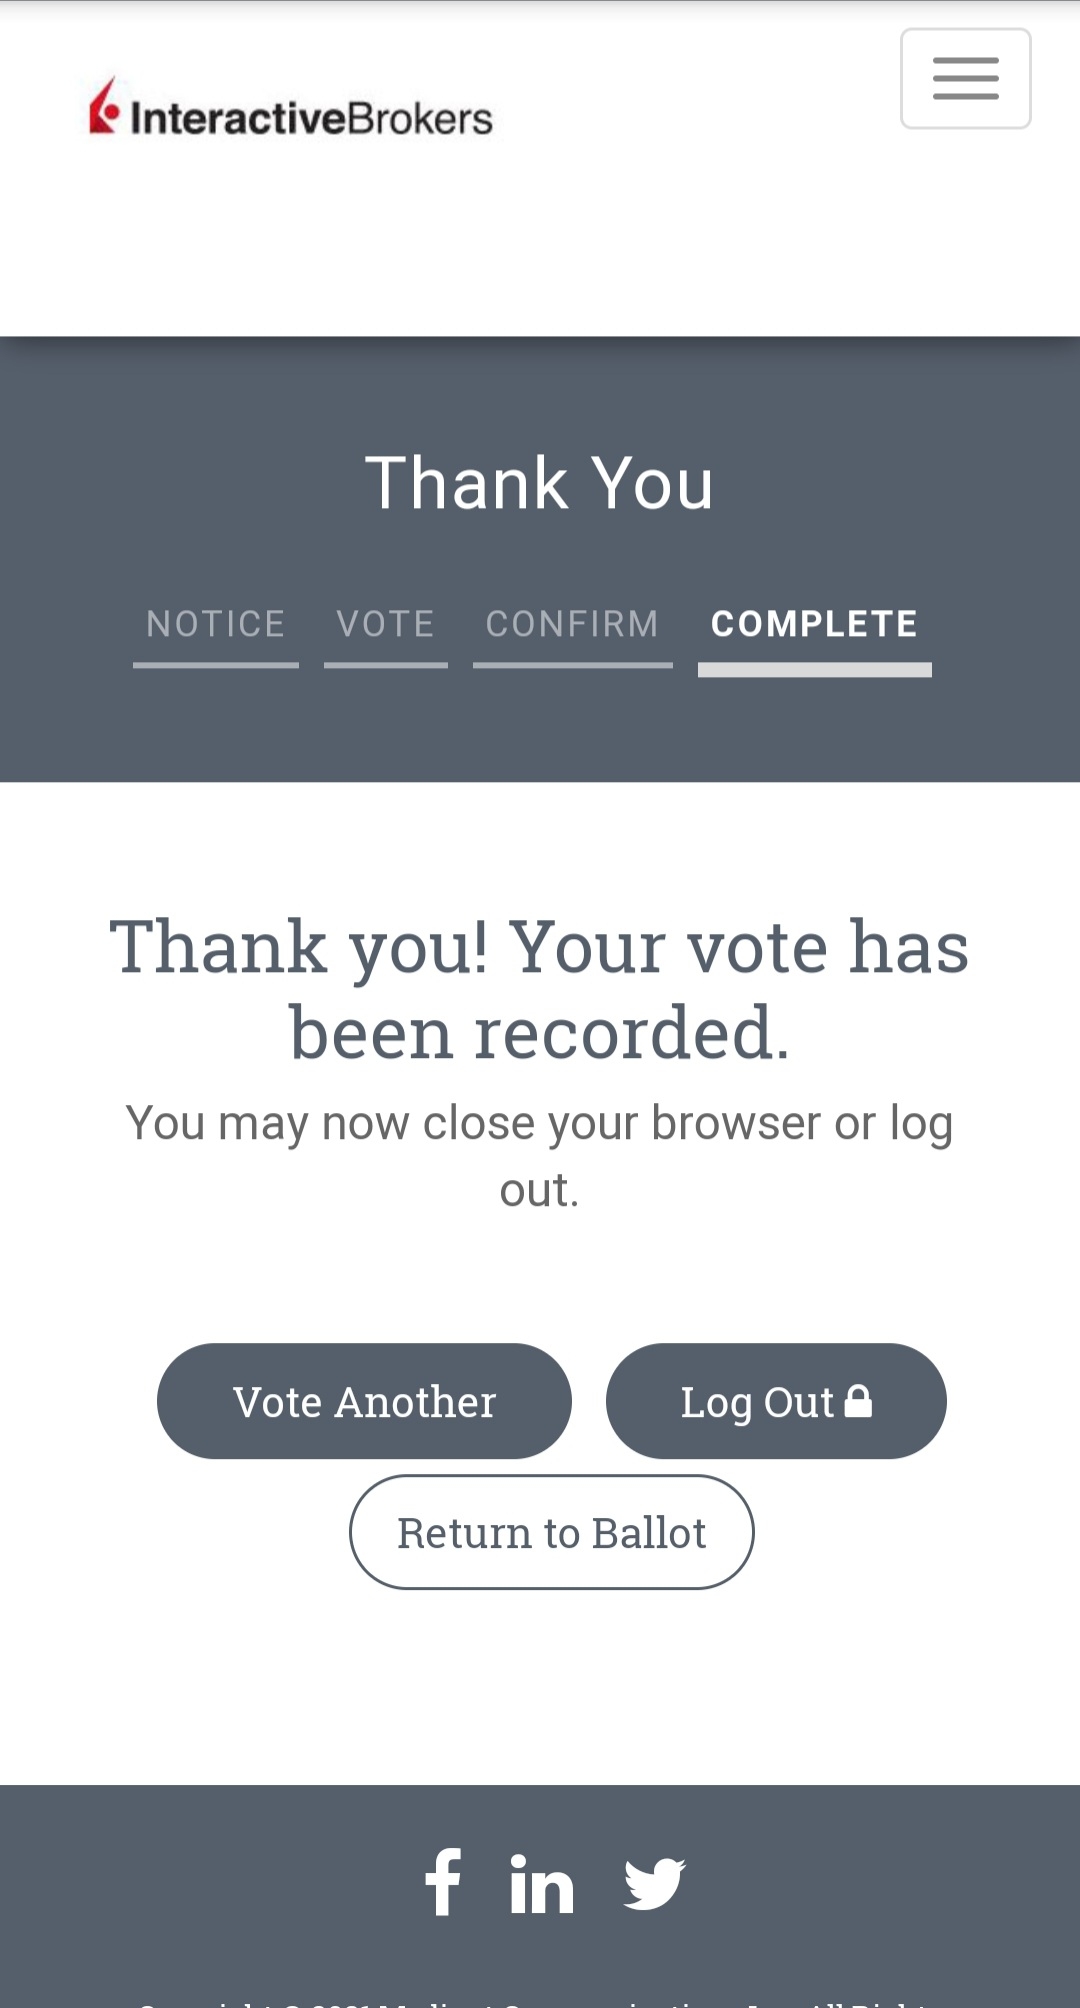The width and height of the screenshot is (1080, 2008).
Task: Click Return to Ballot button
Action: [551, 1532]
